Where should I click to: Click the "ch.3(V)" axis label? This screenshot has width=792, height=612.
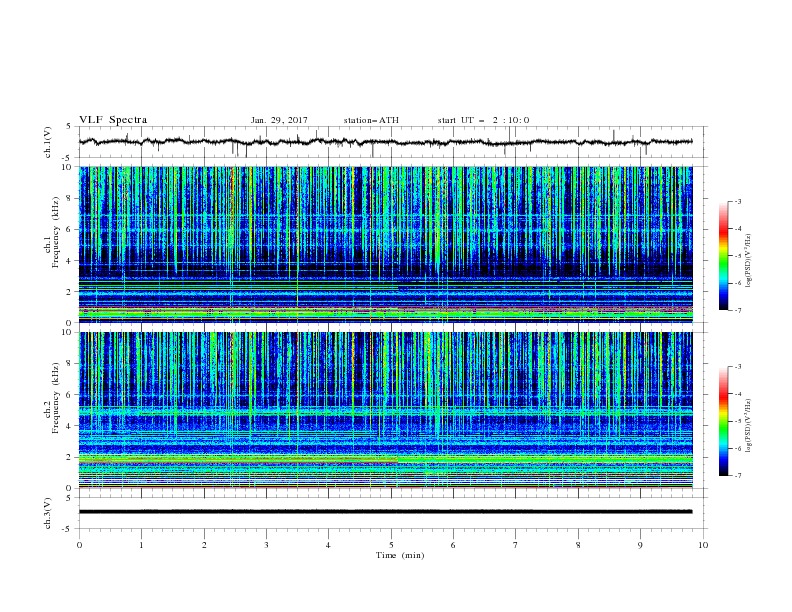[x=48, y=513]
